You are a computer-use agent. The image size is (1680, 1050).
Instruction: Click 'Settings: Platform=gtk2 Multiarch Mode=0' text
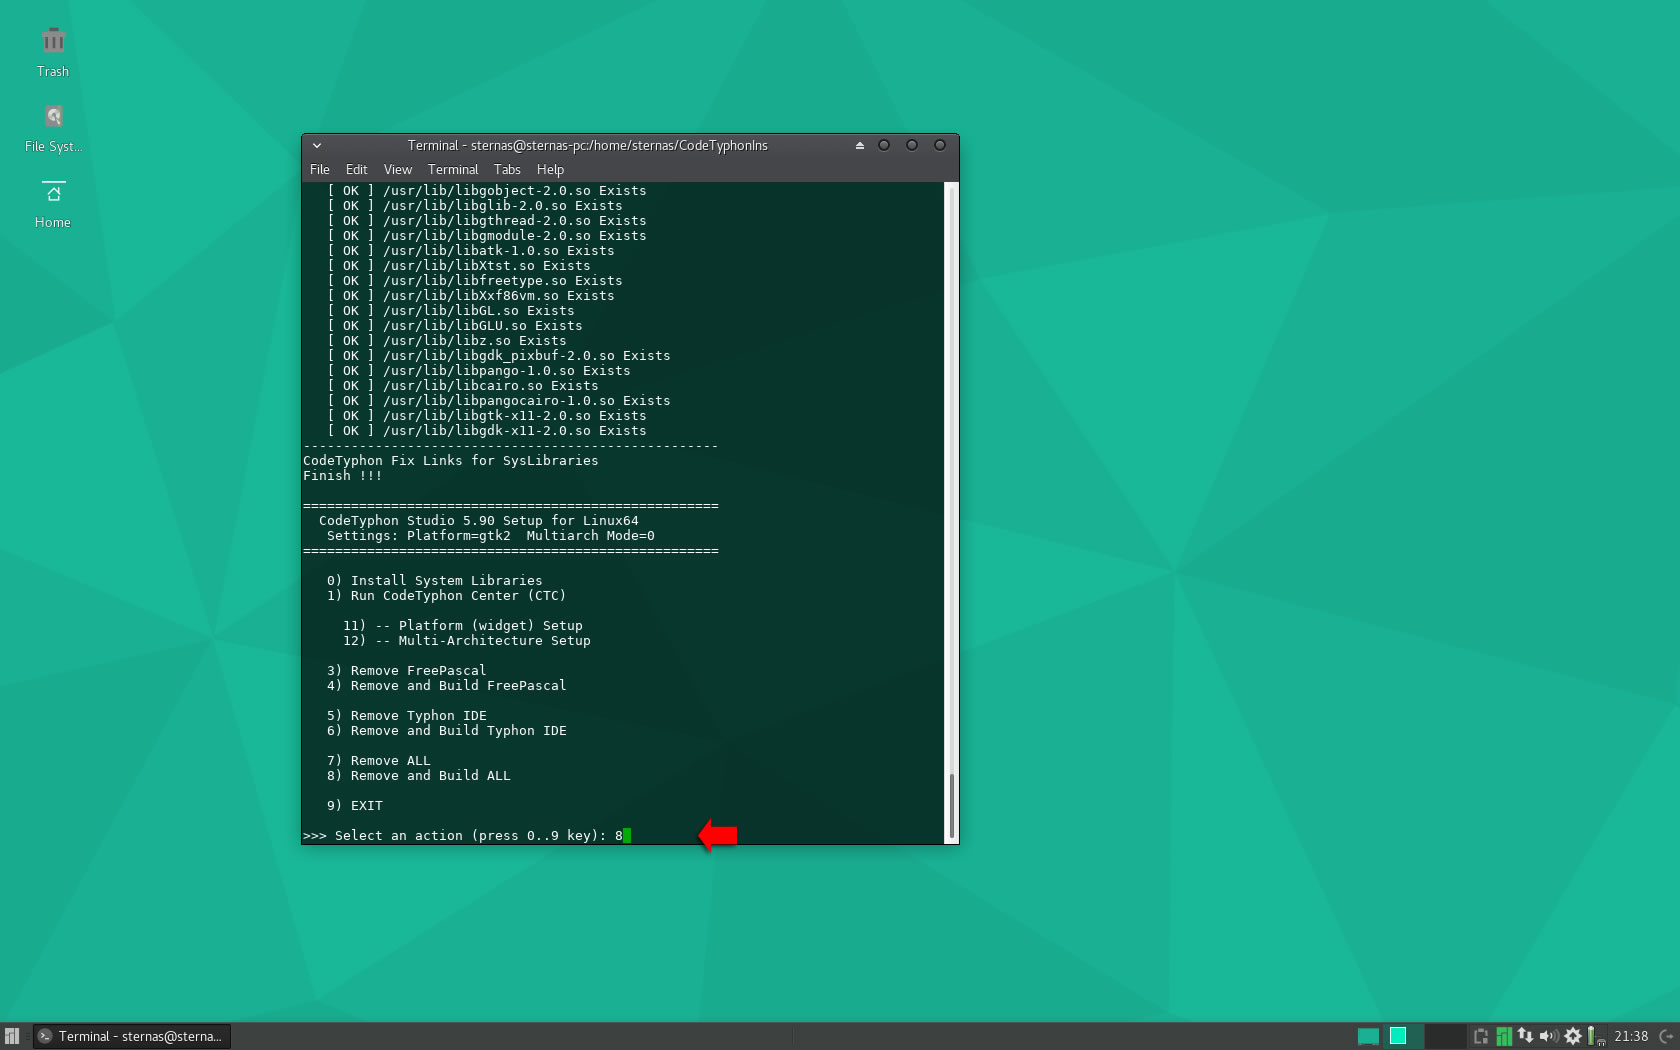tap(491, 536)
